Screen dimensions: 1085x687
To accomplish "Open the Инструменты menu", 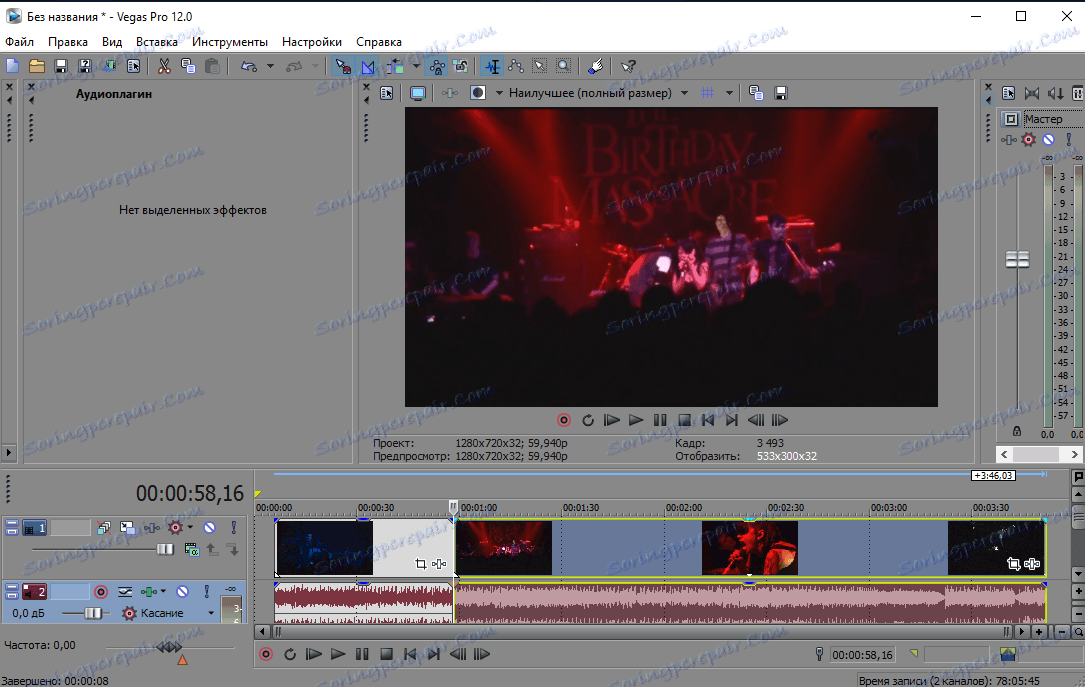I will 229,42.
